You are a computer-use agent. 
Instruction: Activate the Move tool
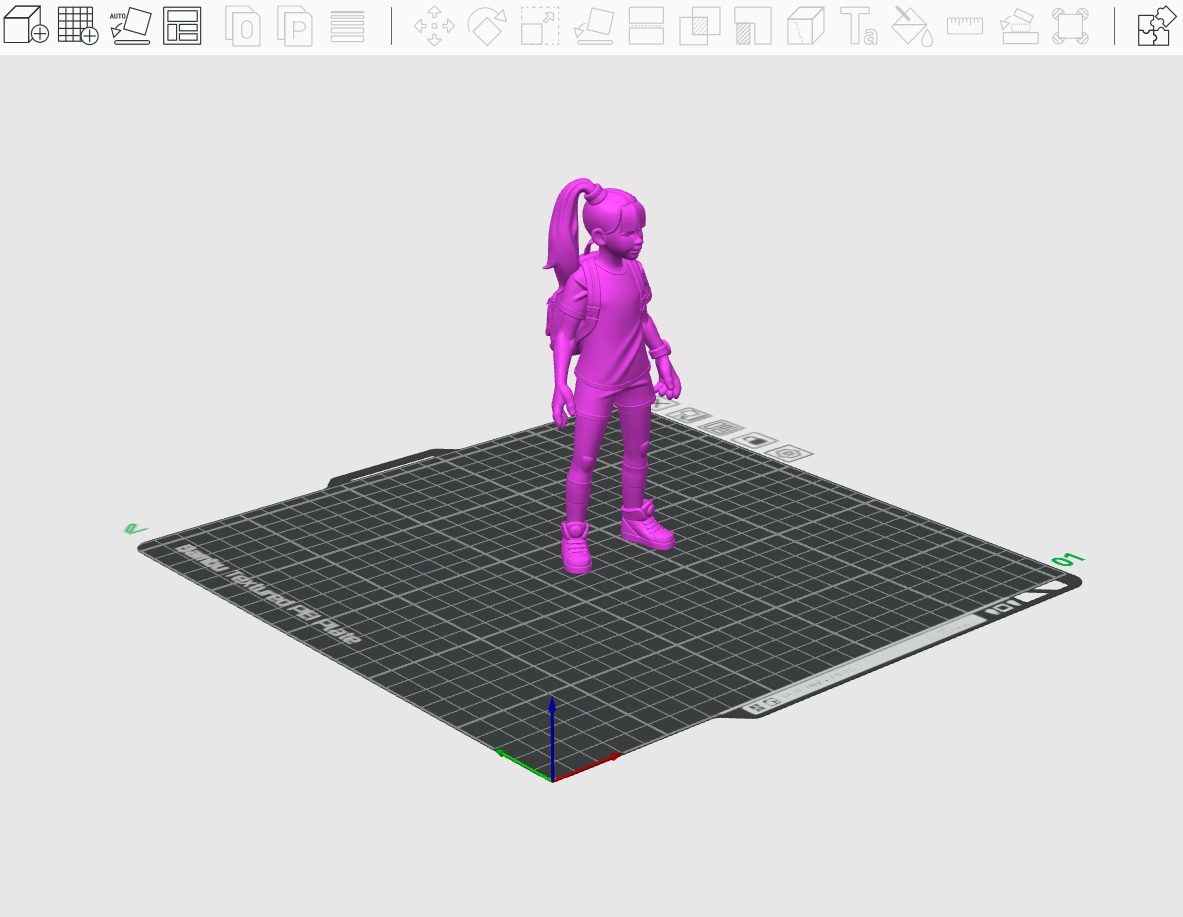pos(434,25)
